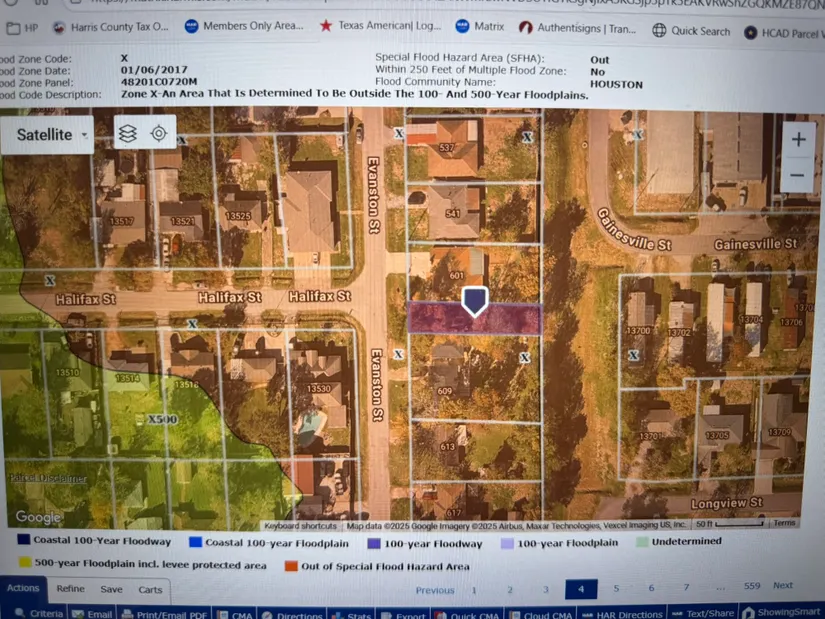Click the blue property marker pin

click(474, 300)
